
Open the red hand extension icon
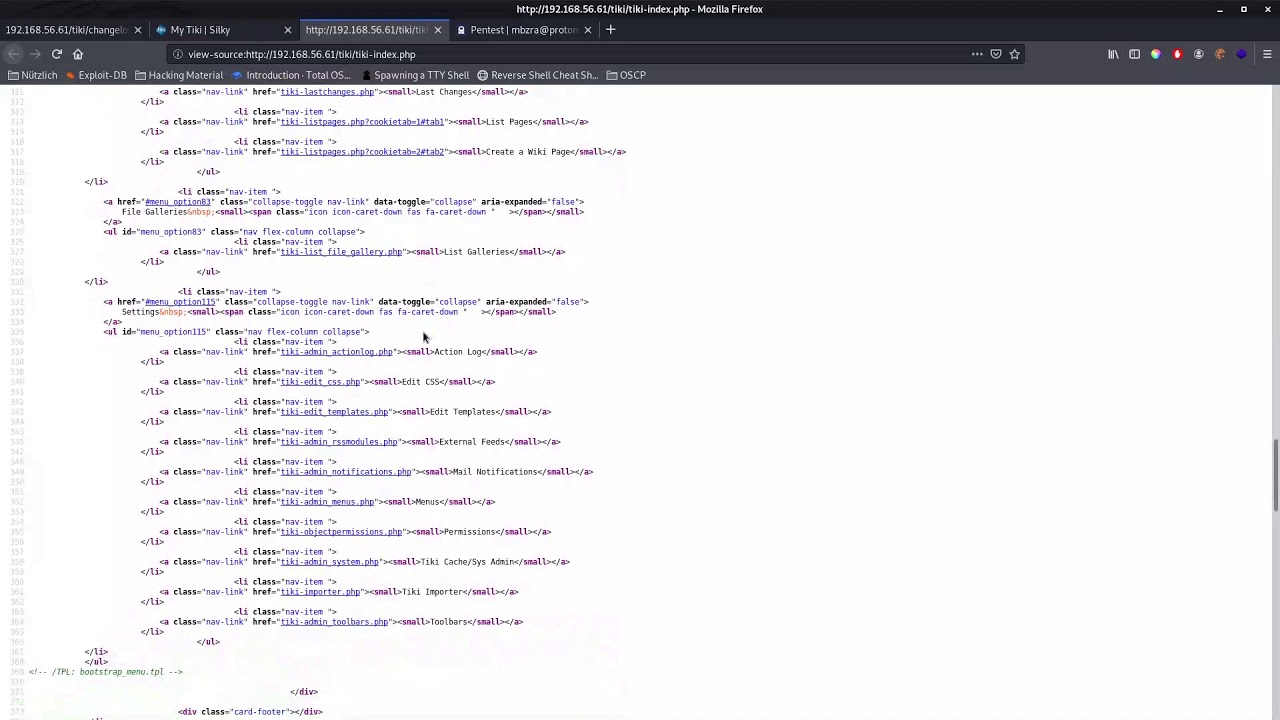point(1177,54)
